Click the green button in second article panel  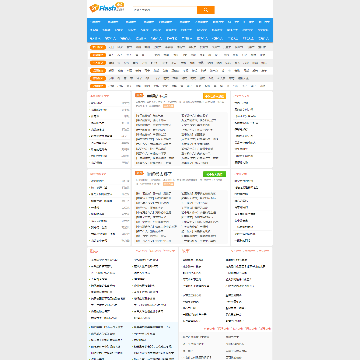pyautogui.click(x=214, y=174)
